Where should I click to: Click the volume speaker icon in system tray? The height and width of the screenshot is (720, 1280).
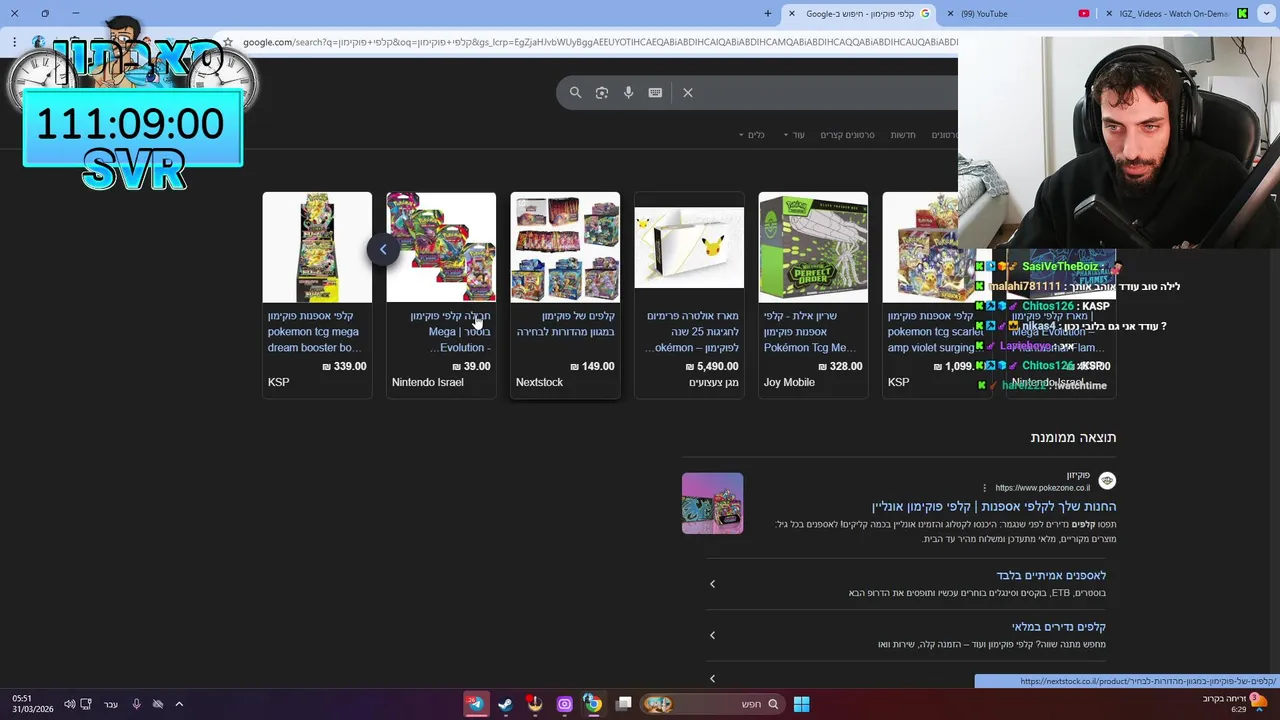(x=69, y=704)
